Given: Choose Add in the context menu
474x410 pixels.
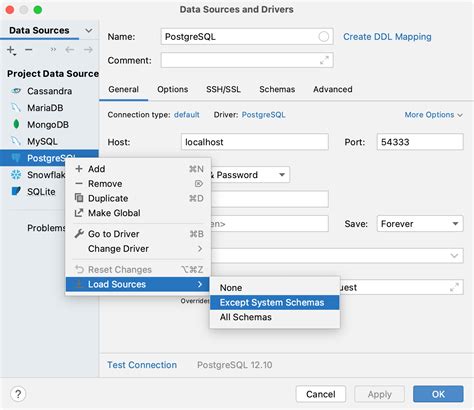Looking at the screenshot, I should pos(138,169).
